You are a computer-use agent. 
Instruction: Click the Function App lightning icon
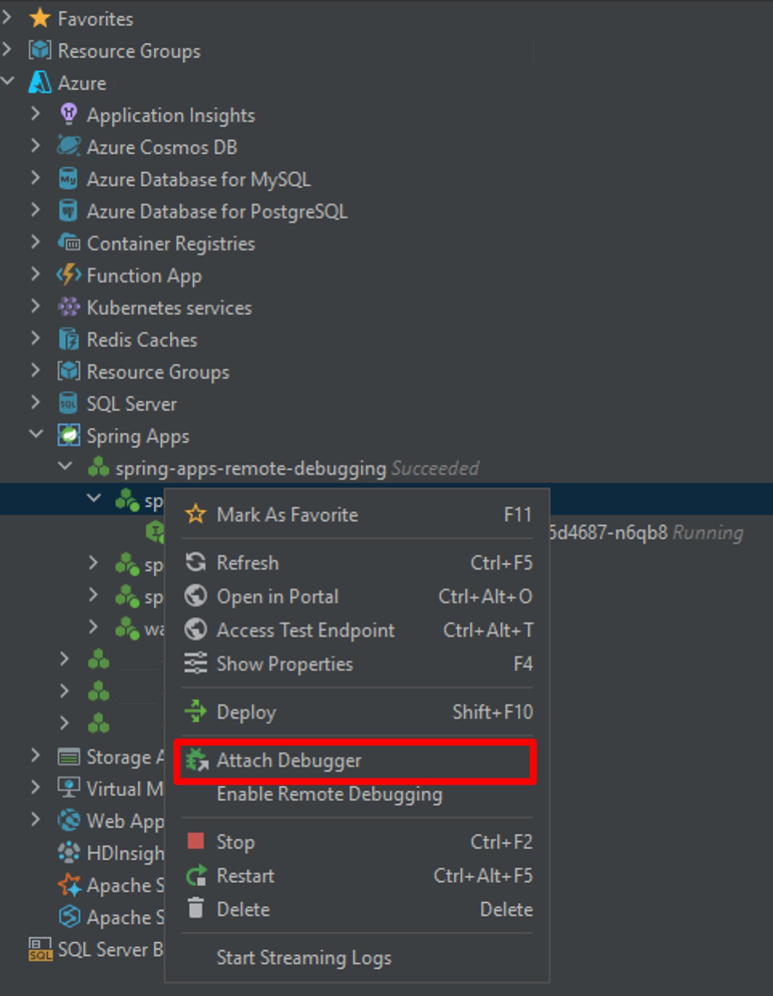pos(69,275)
